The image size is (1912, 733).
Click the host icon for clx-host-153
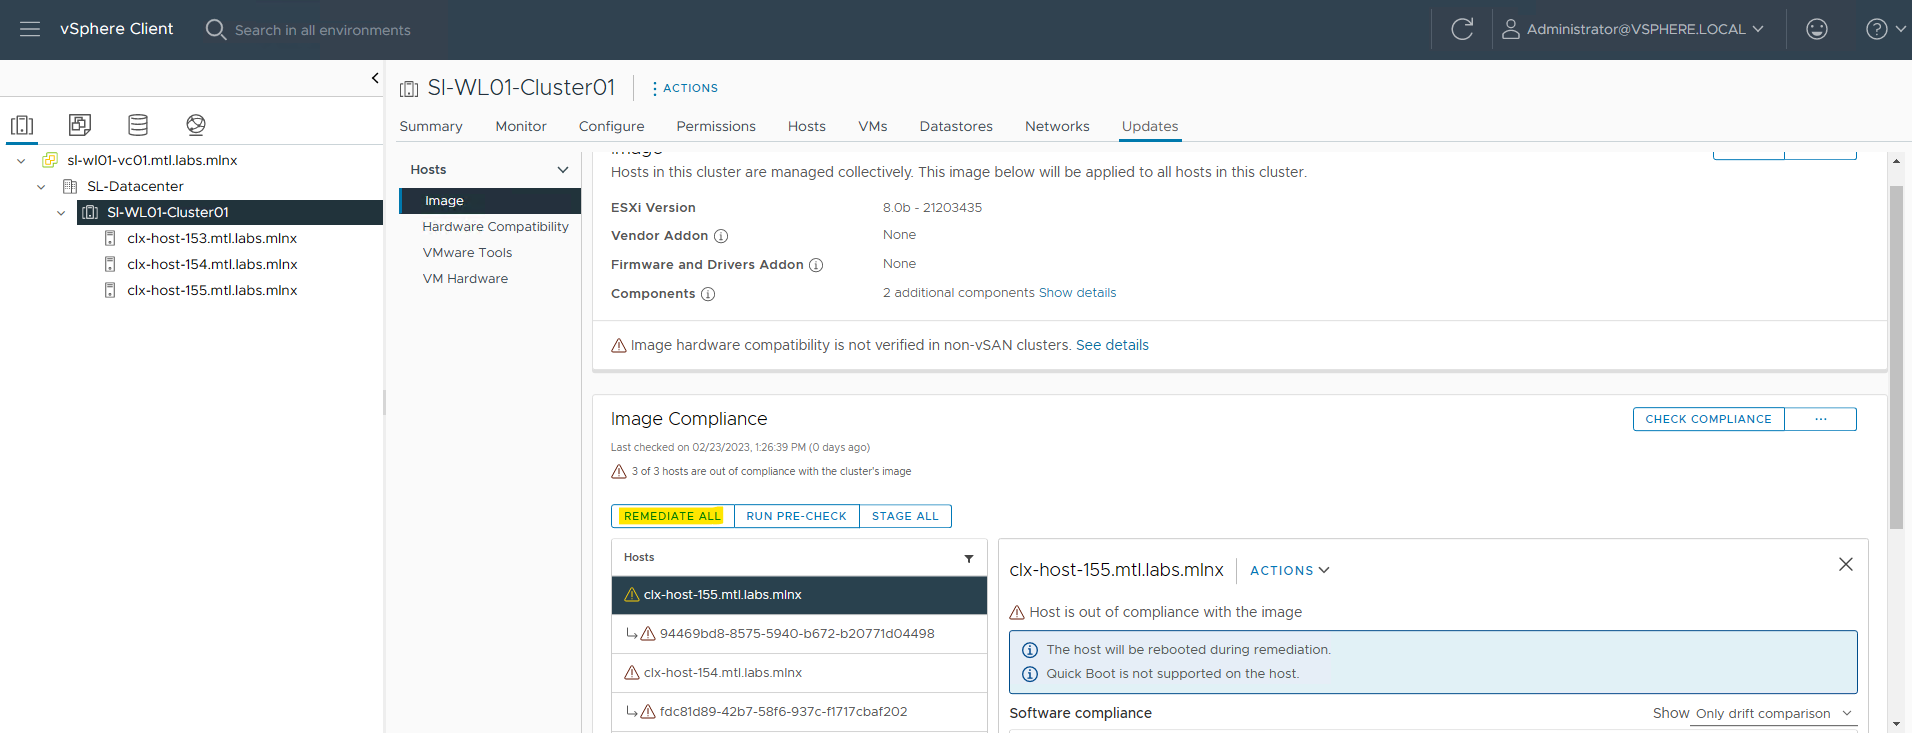click(x=110, y=238)
